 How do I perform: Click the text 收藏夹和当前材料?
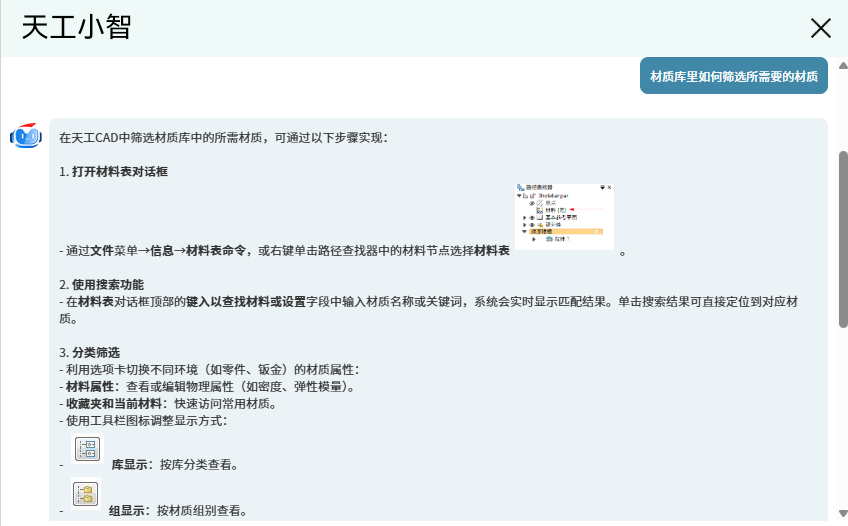114,404
